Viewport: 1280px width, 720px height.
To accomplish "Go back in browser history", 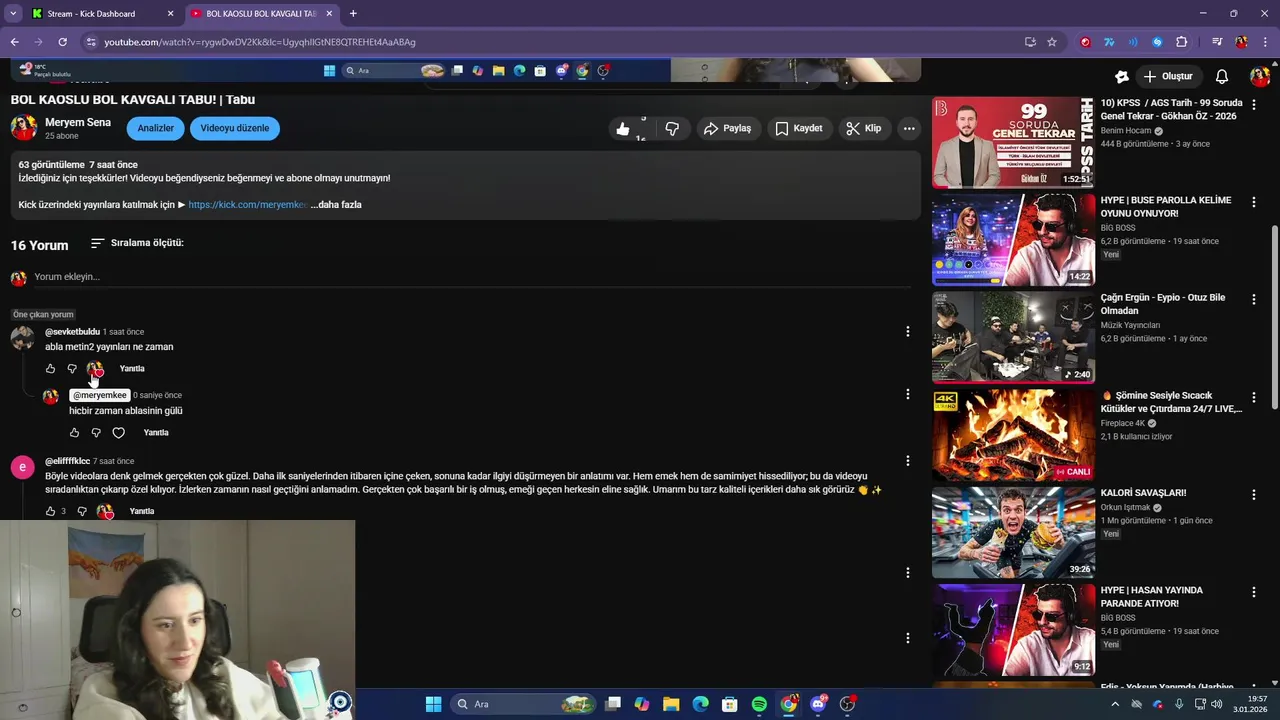I will [14, 42].
